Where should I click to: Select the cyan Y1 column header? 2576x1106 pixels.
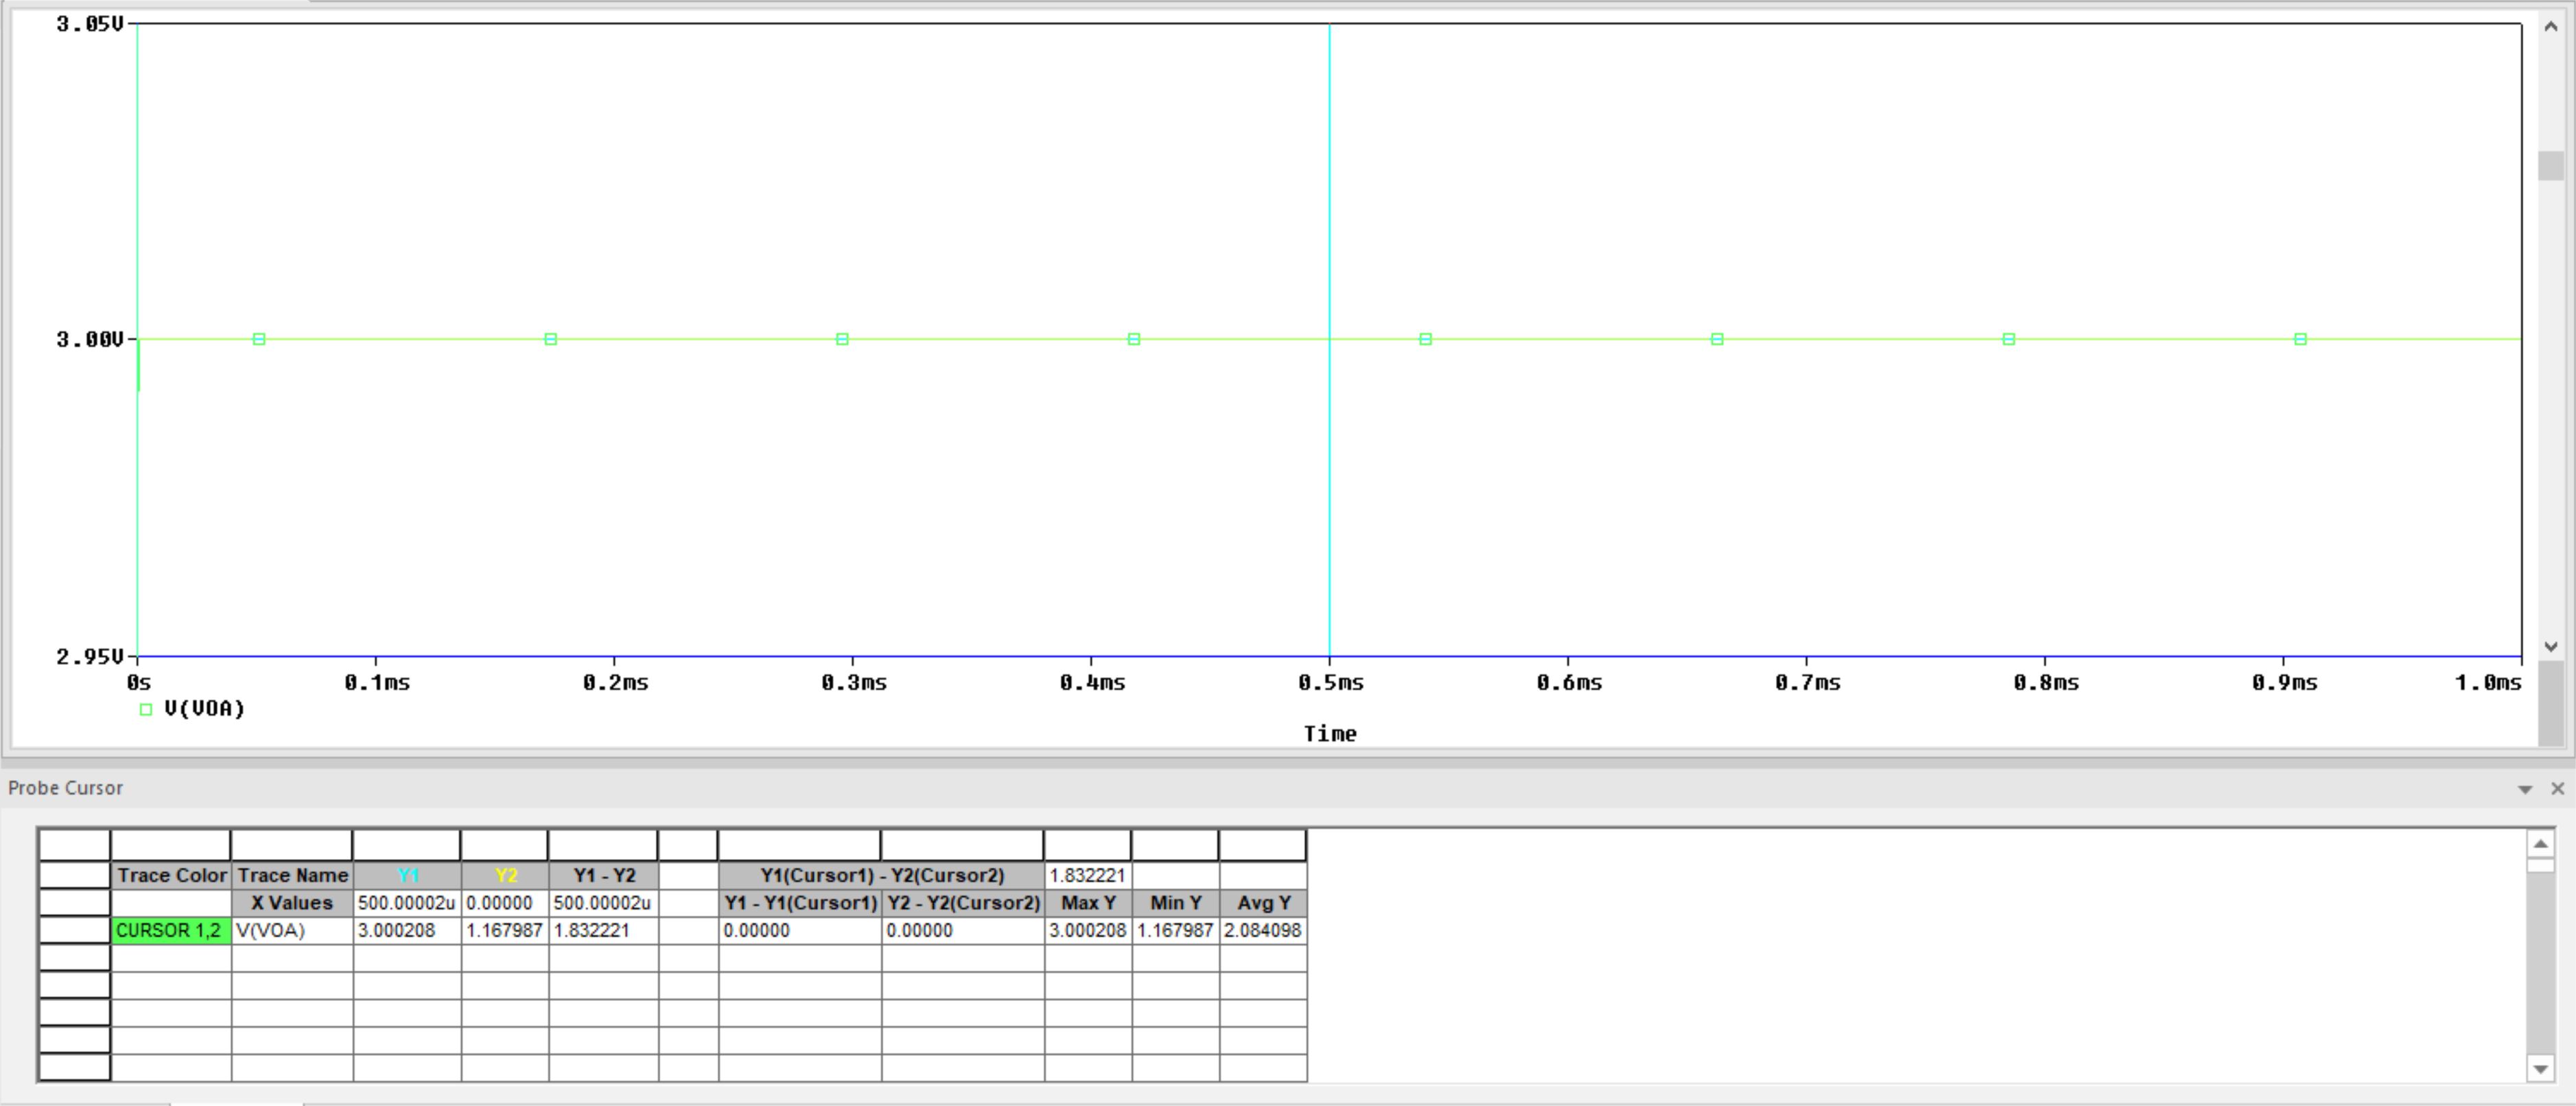click(x=407, y=875)
